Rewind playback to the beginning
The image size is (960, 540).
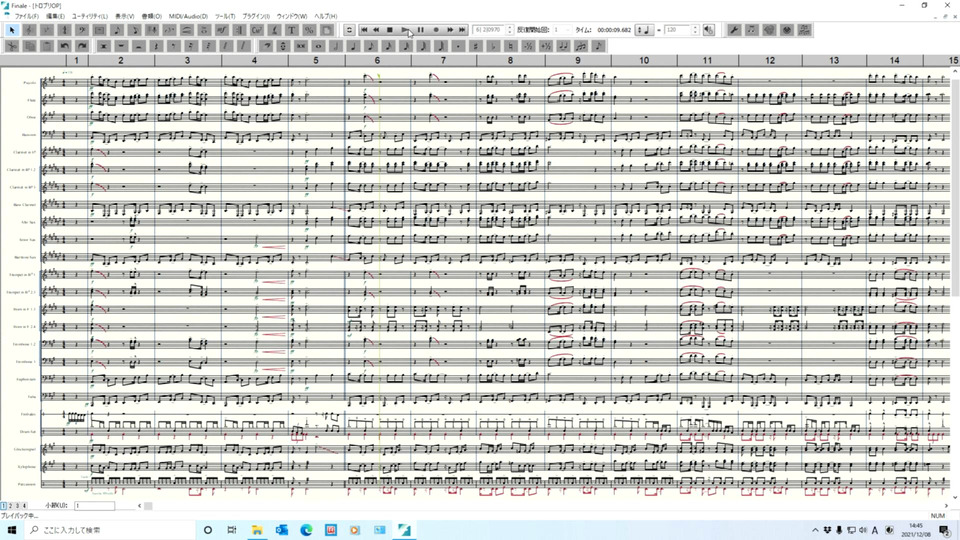[364, 30]
